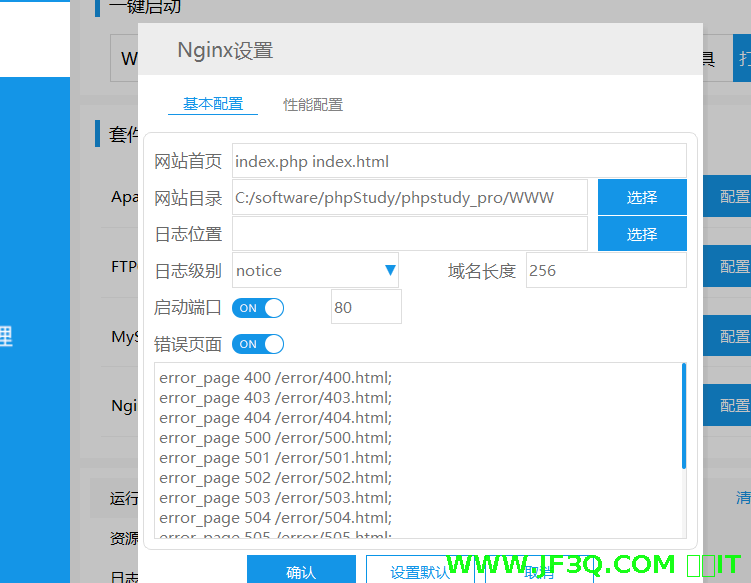This screenshot has height=583, width=751.
Task: Click the port number field showing 80
Action: (366, 308)
